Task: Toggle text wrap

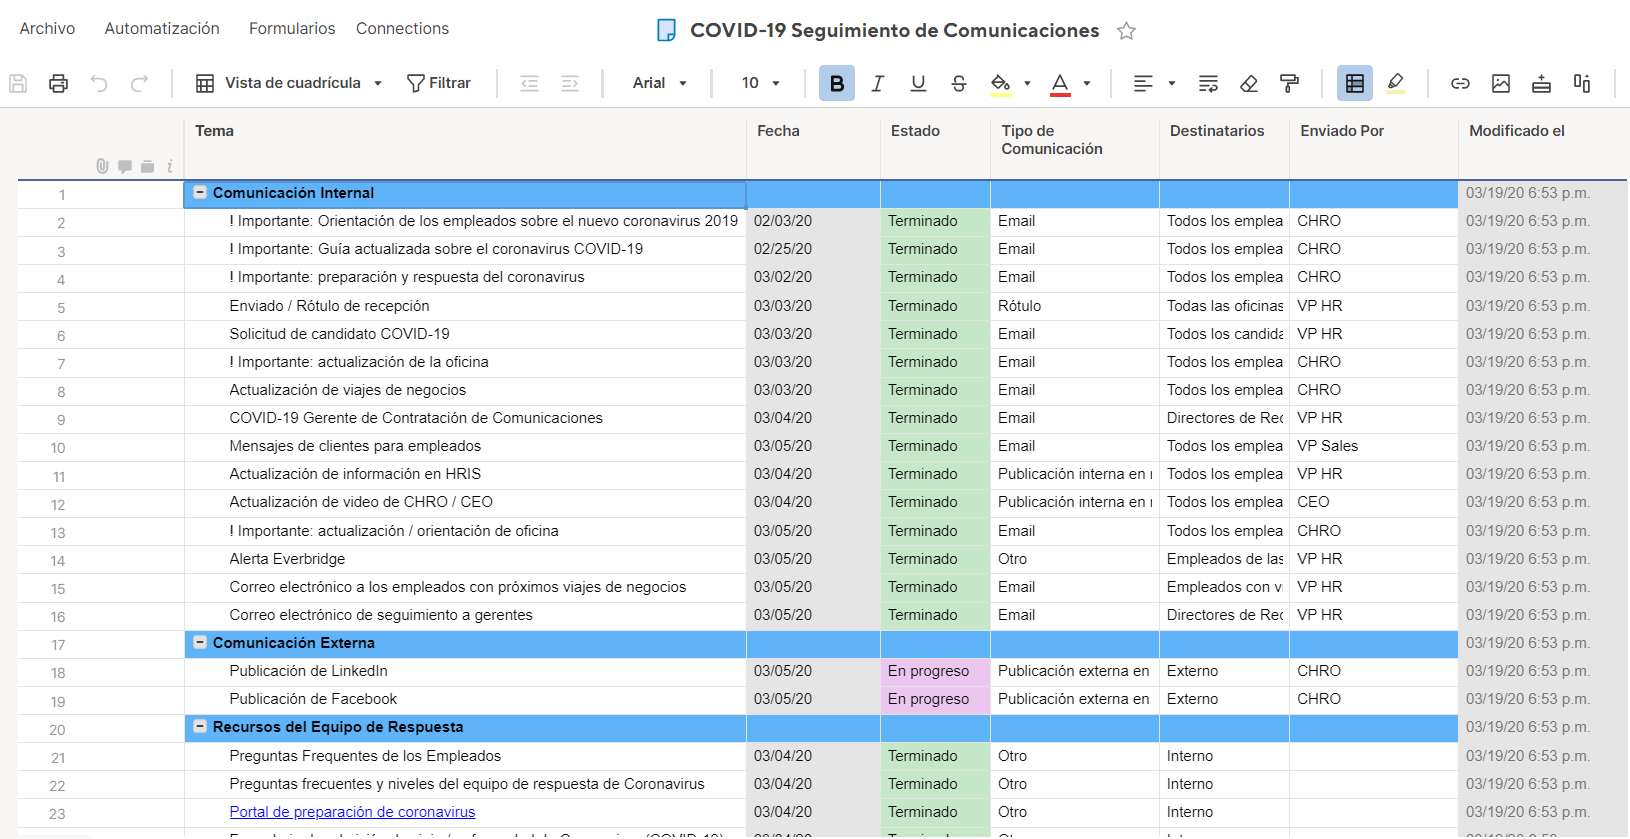Action: point(1208,83)
